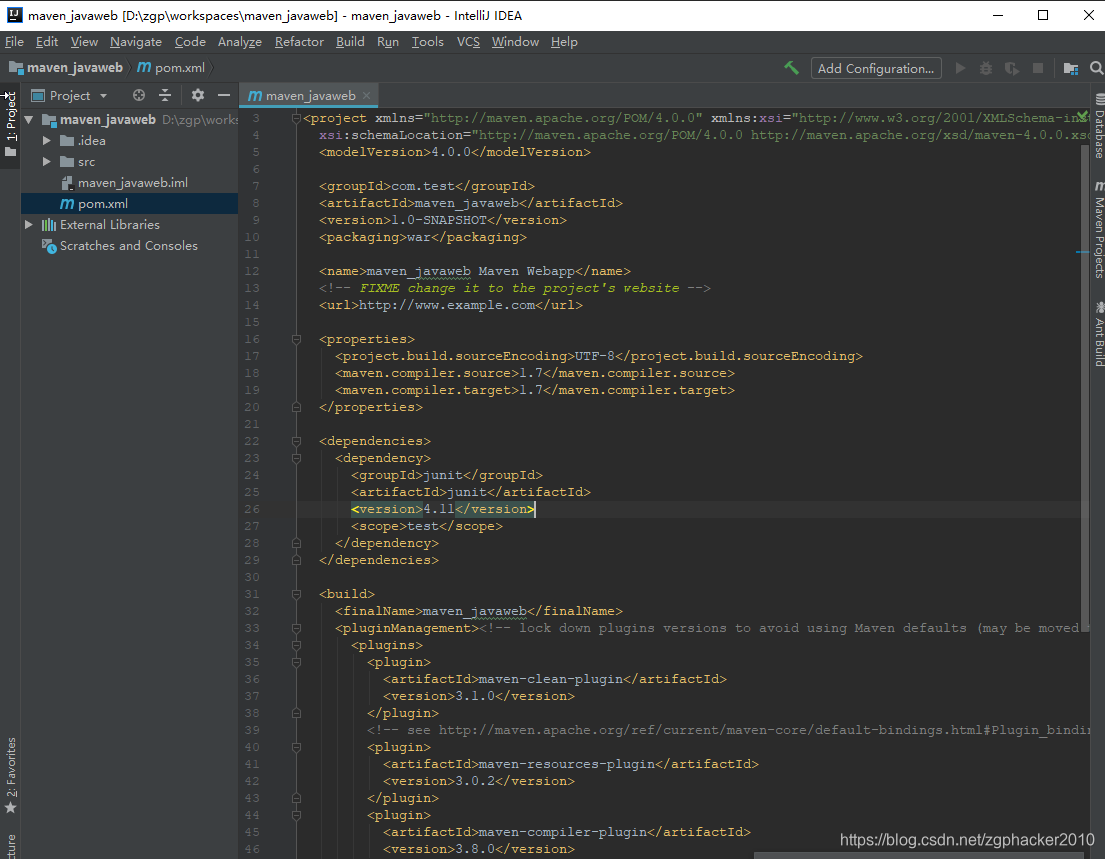The image size is (1105, 859).
Task: Click the Add Configuration... button
Action: [876, 68]
